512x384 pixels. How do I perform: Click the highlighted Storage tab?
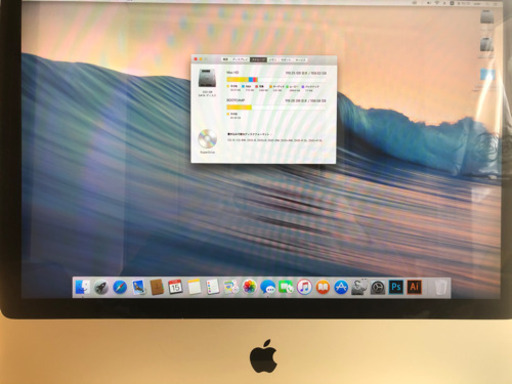pos(258,59)
